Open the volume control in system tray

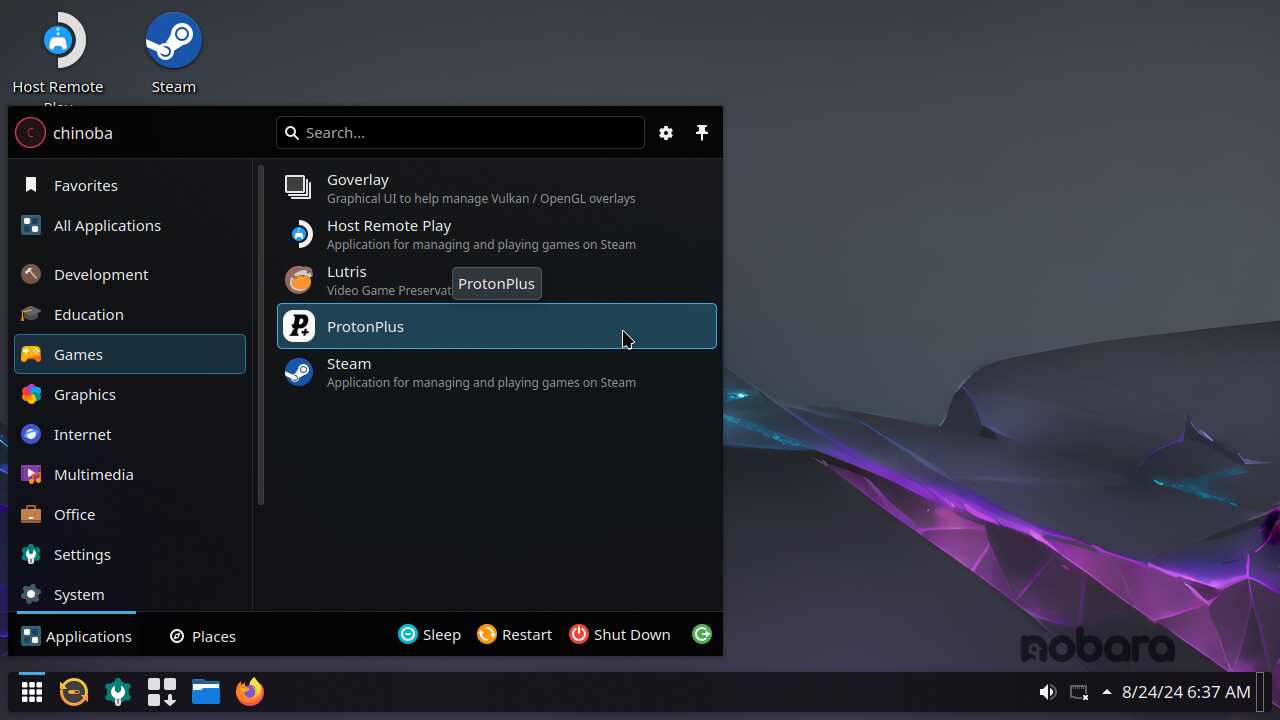1047,692
